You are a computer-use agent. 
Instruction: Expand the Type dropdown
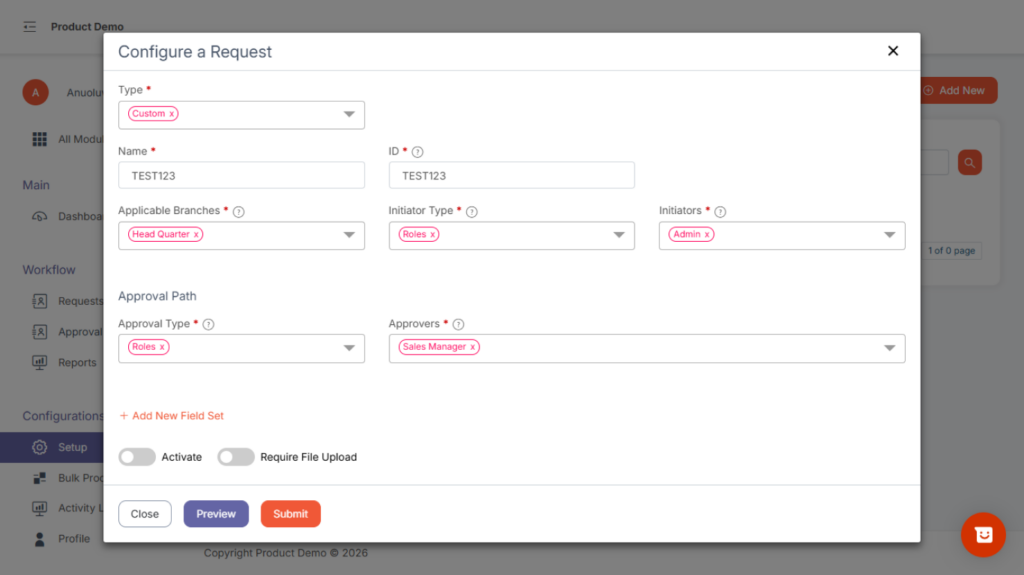[x=349, y=115]
